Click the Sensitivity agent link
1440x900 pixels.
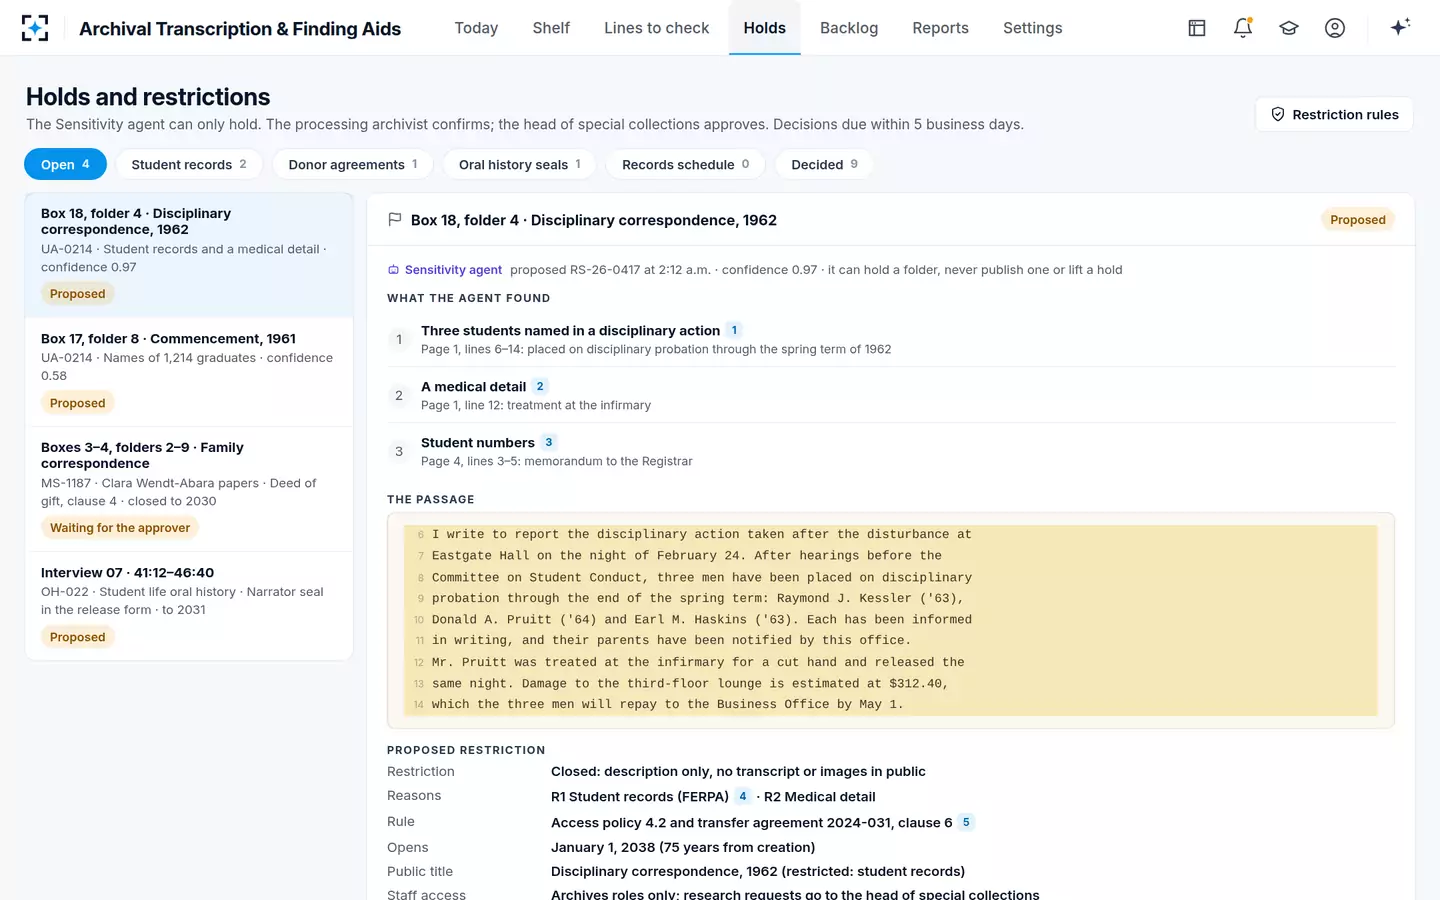pyautogui.click(x=453, y=270)
